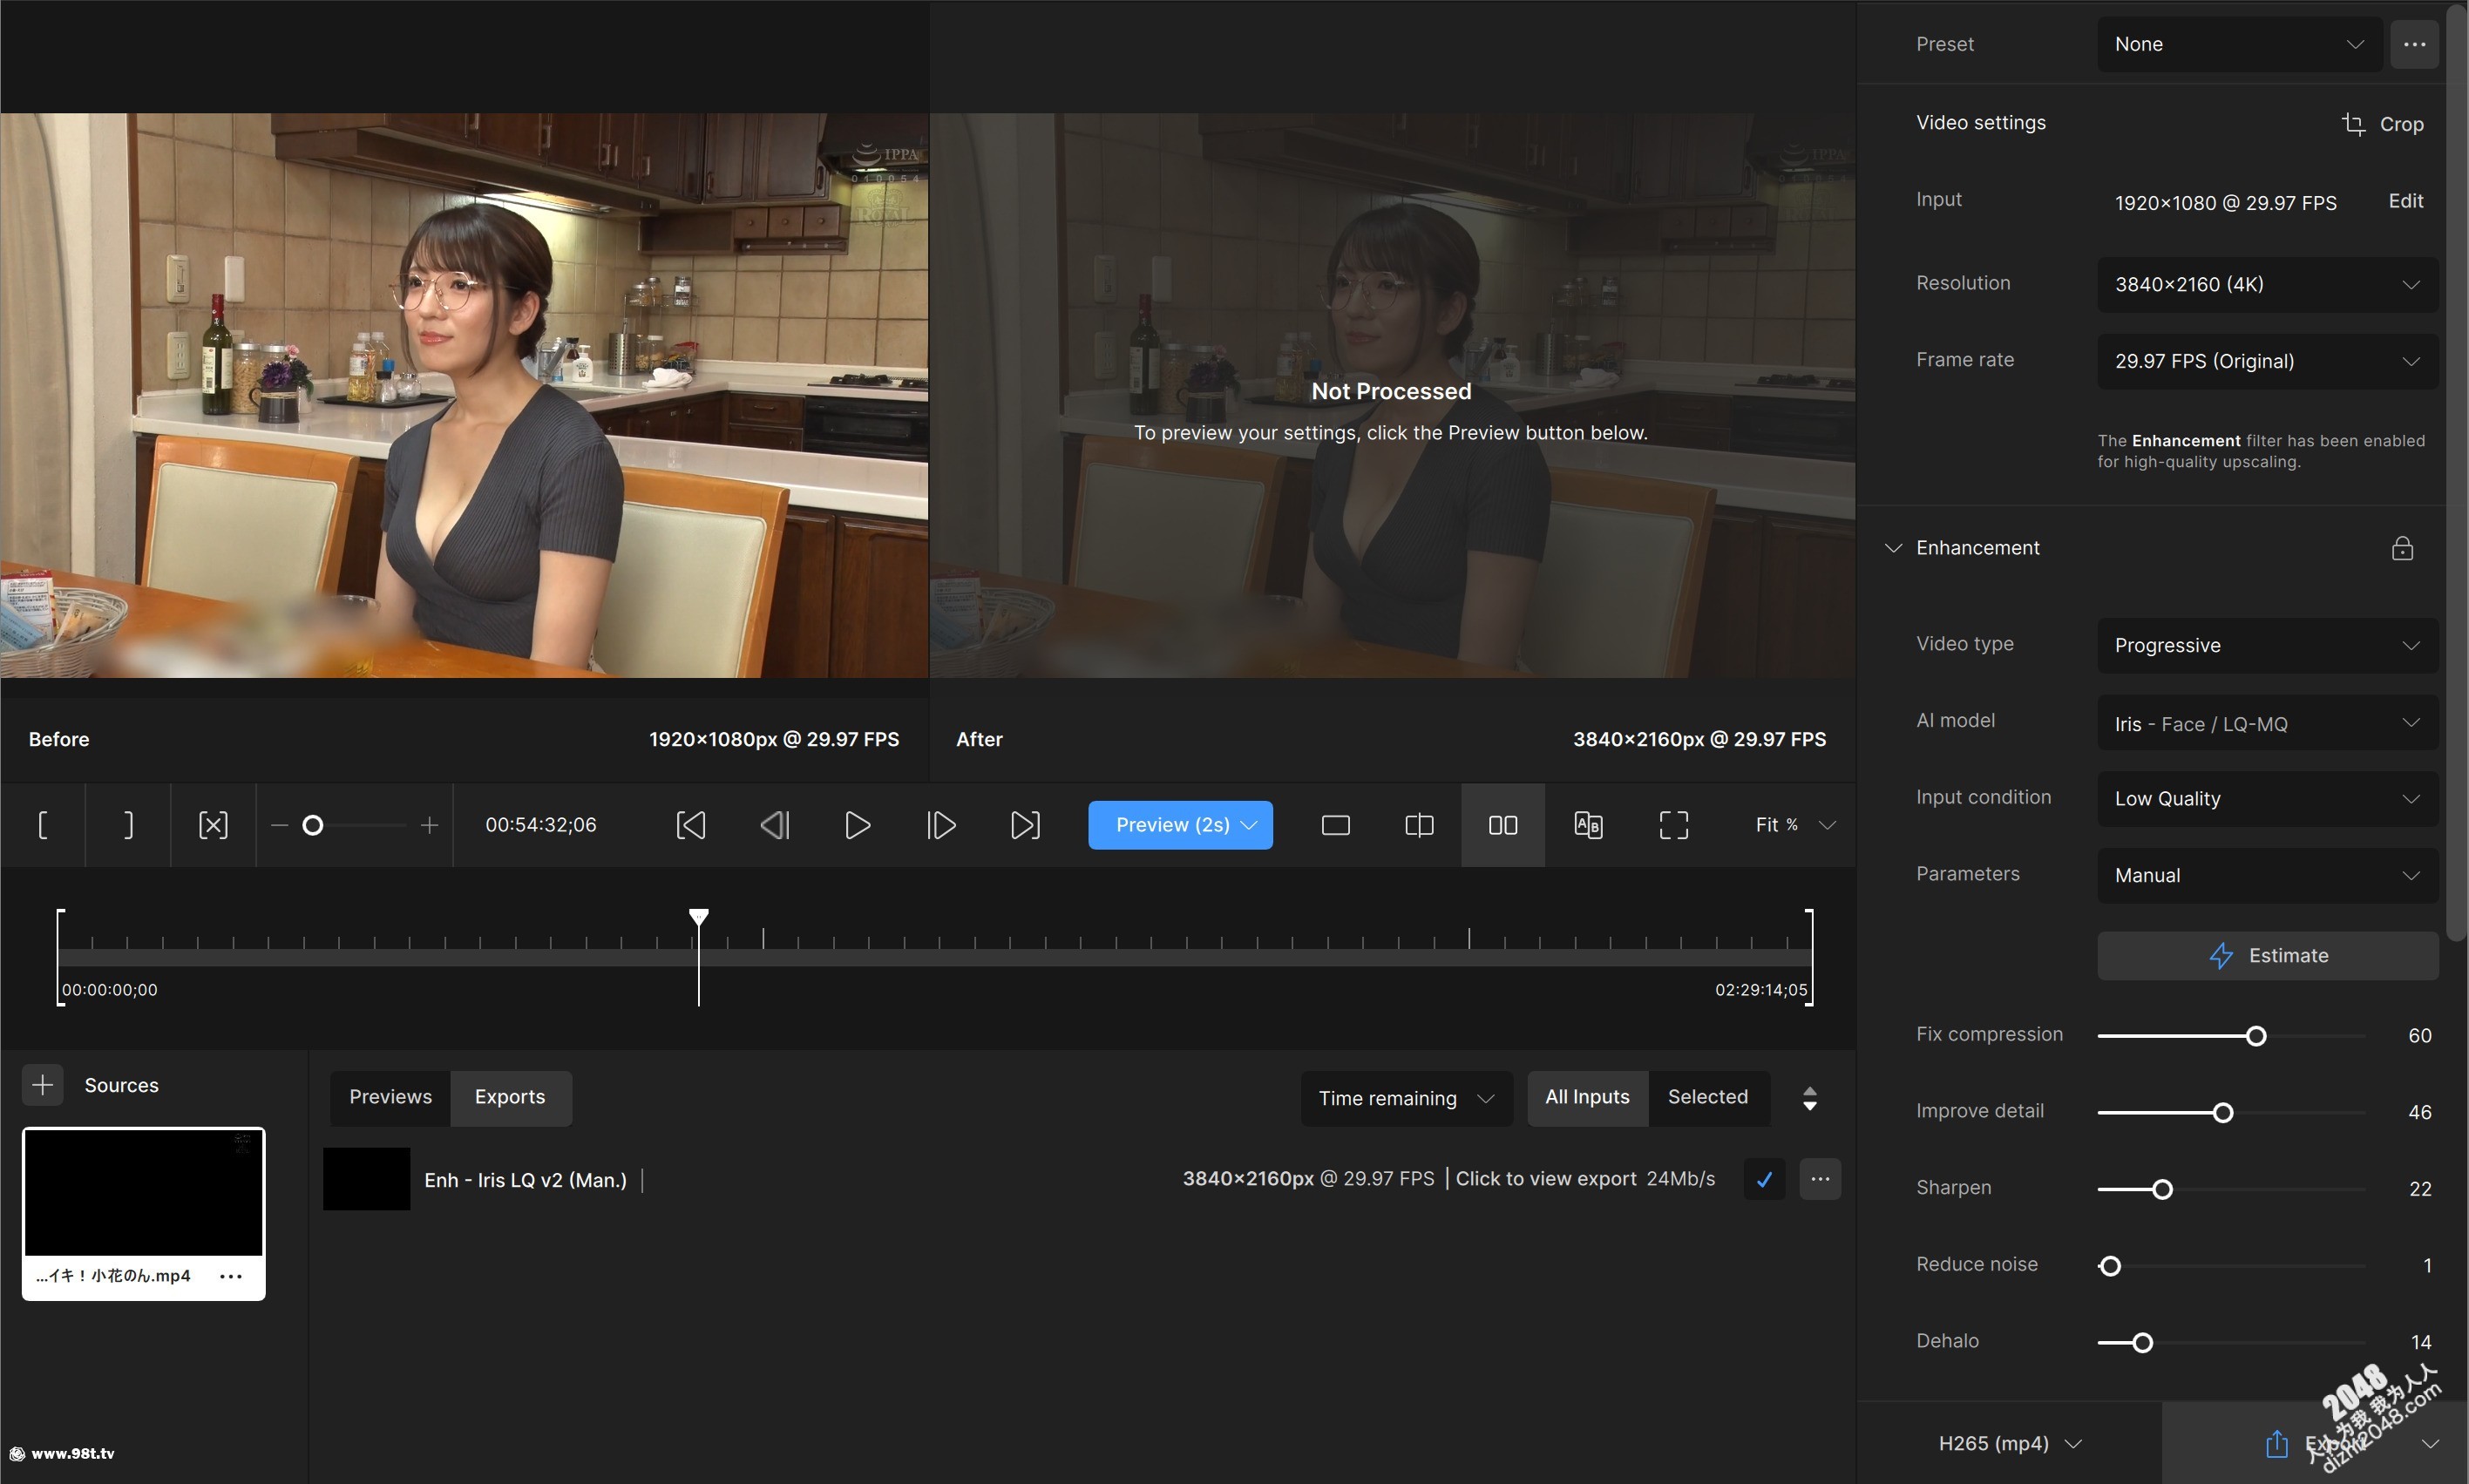Click the Preview (2s) button
This screenshot has height=1484, width=2469.
coord(1171,825)
